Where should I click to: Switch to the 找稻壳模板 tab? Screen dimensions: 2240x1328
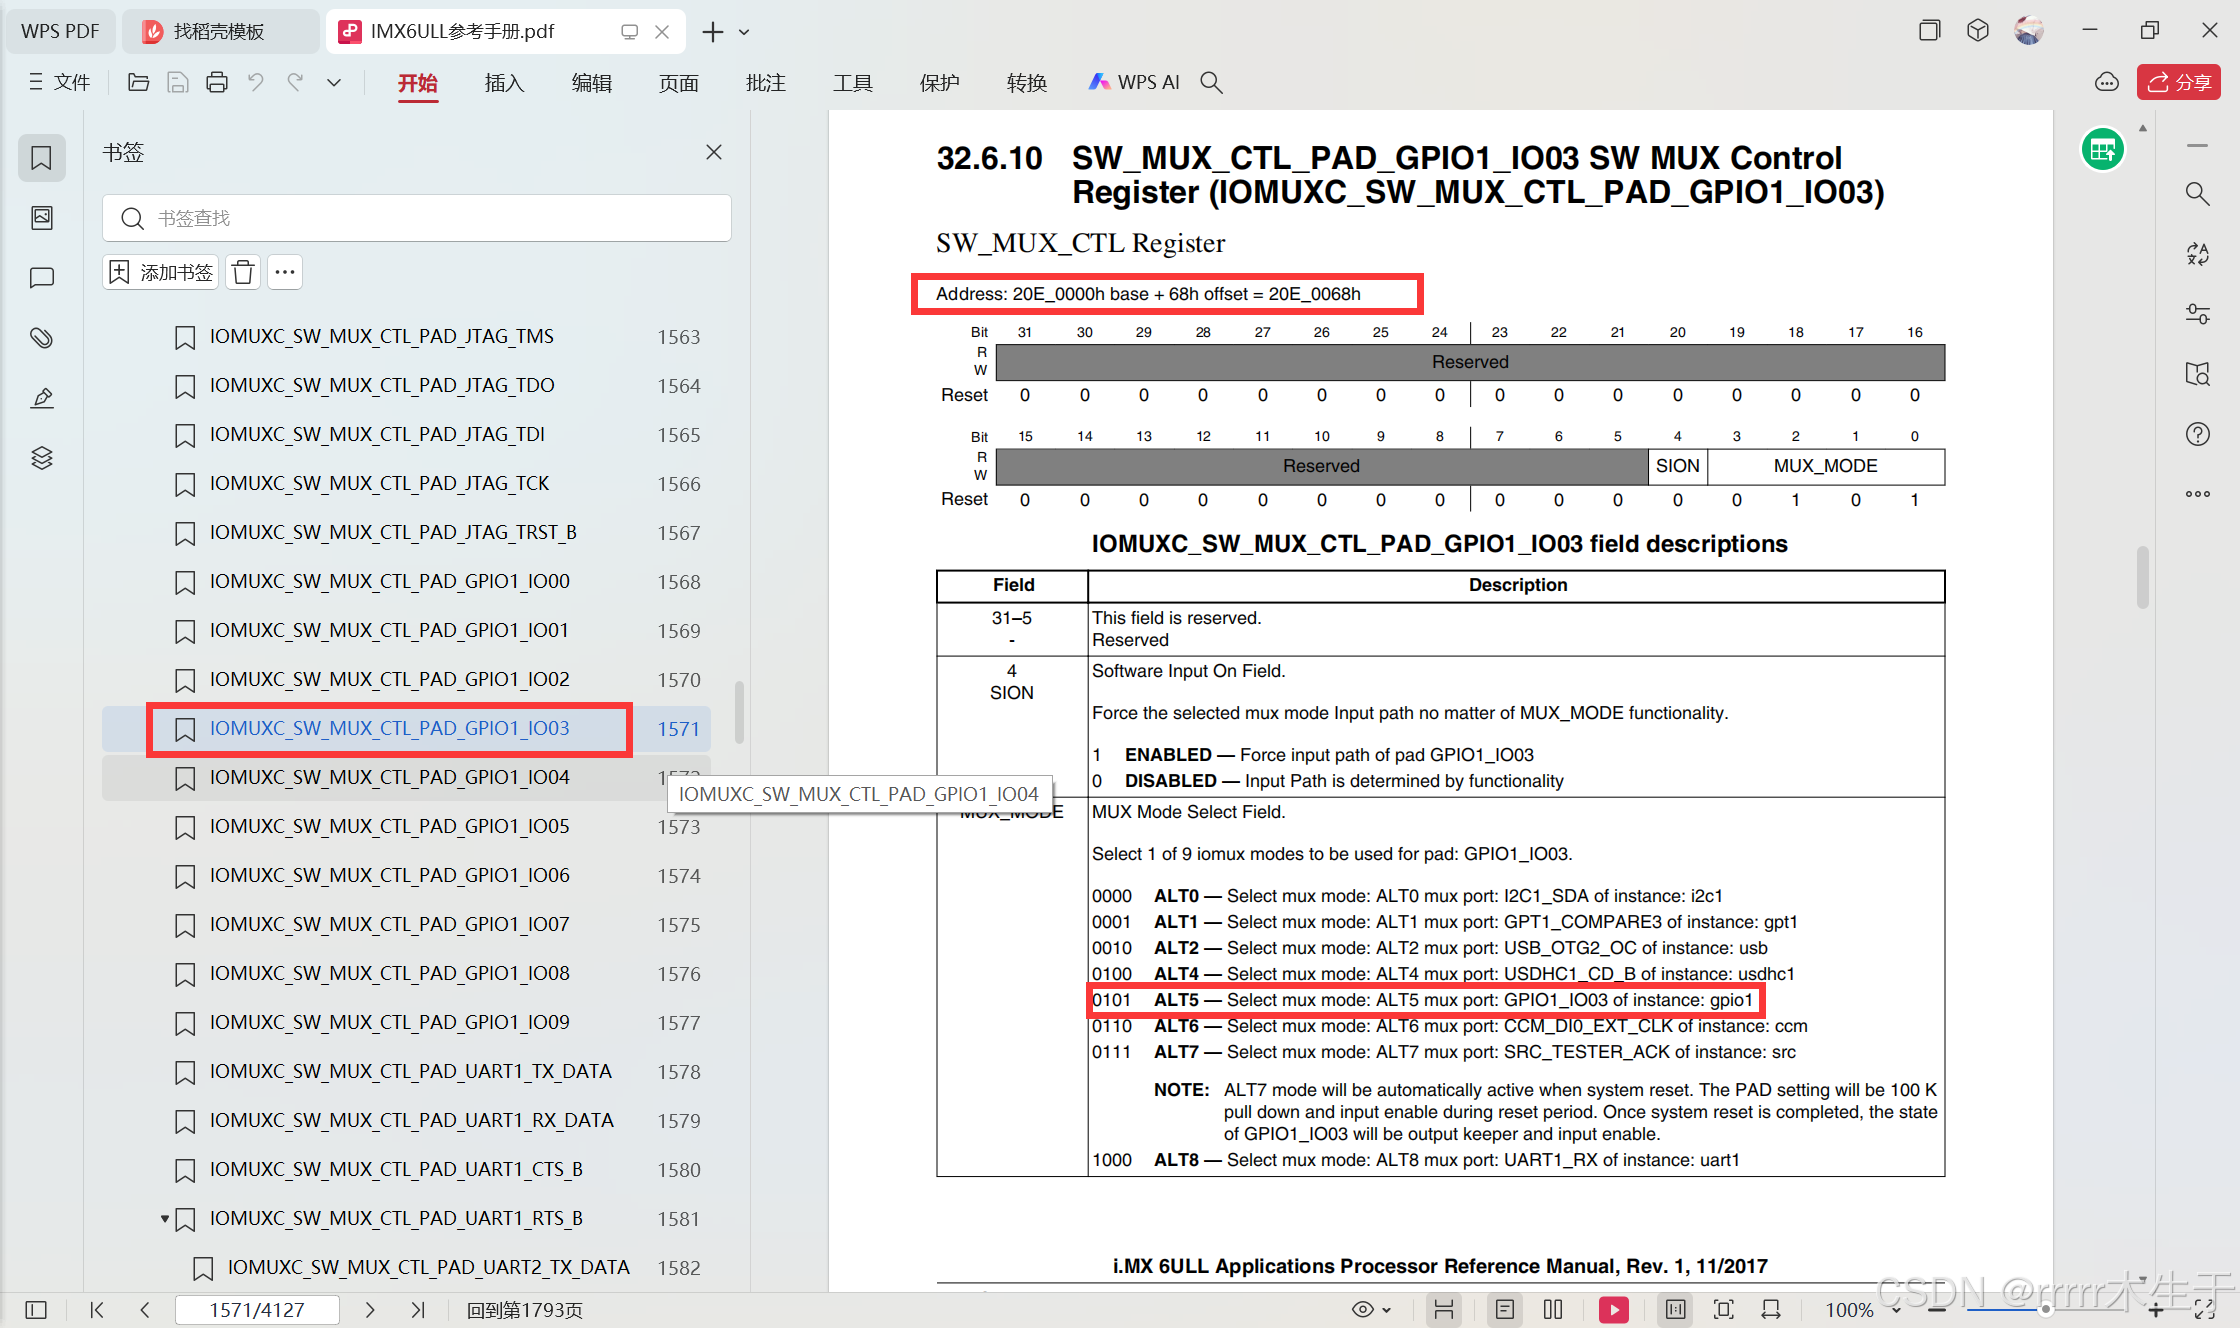click(x=219, y=31)
